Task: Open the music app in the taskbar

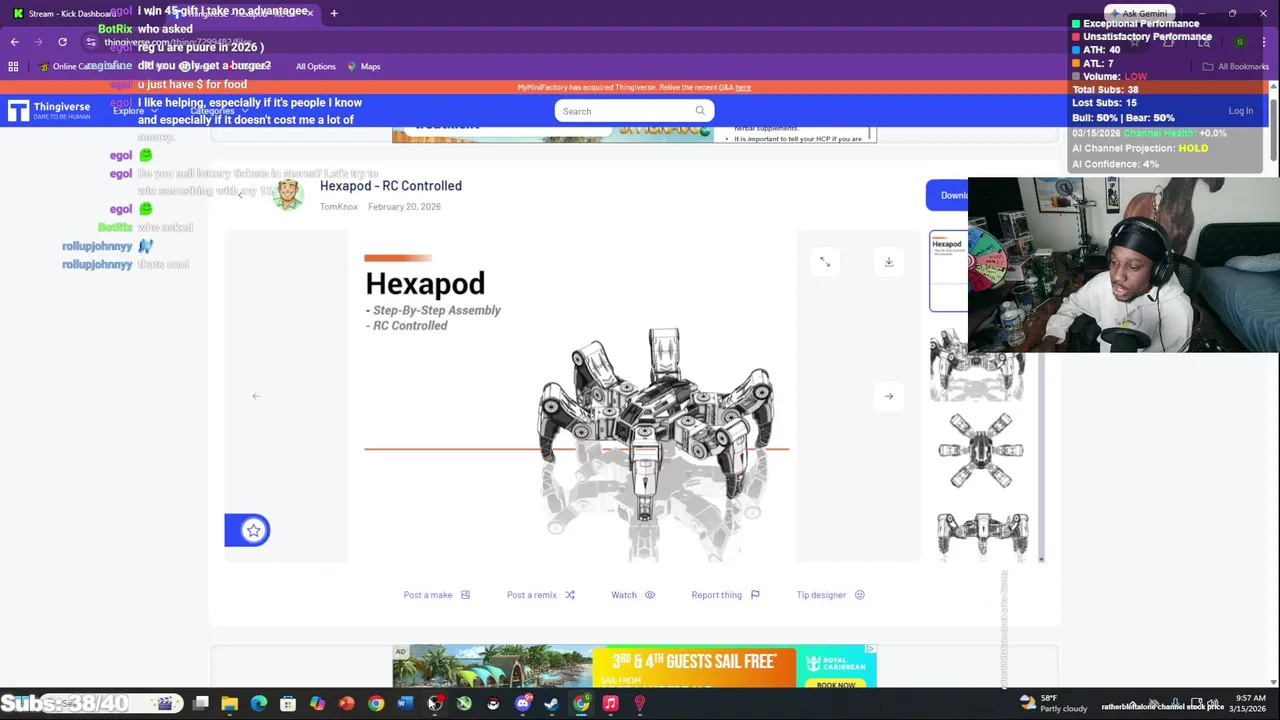Action: point(610,704)
